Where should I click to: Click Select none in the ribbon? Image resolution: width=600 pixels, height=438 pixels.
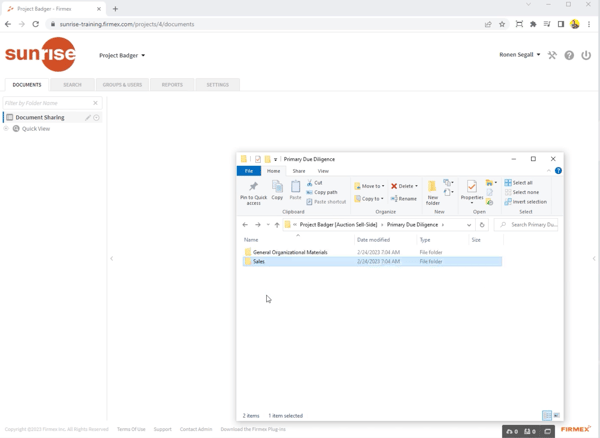tap(522, 192)
